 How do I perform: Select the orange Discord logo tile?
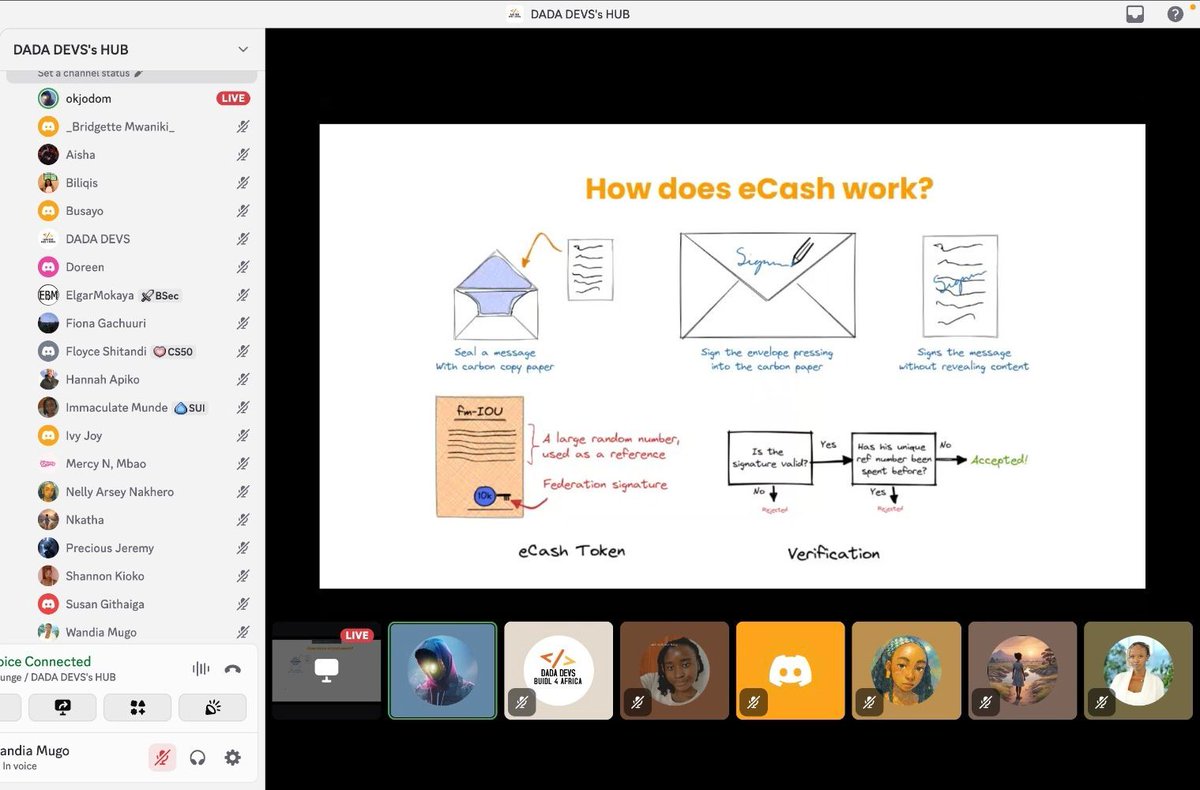click(x=790, y=670)
